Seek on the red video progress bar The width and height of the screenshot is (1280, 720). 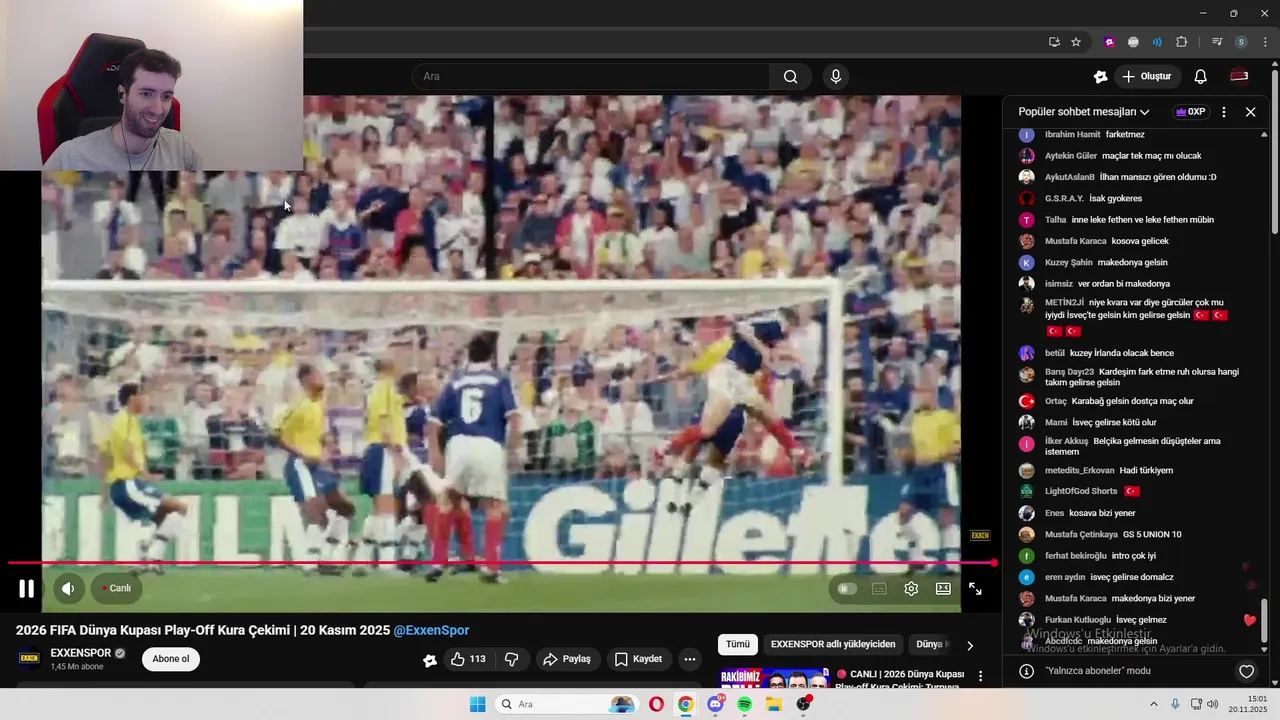[500, 563]
